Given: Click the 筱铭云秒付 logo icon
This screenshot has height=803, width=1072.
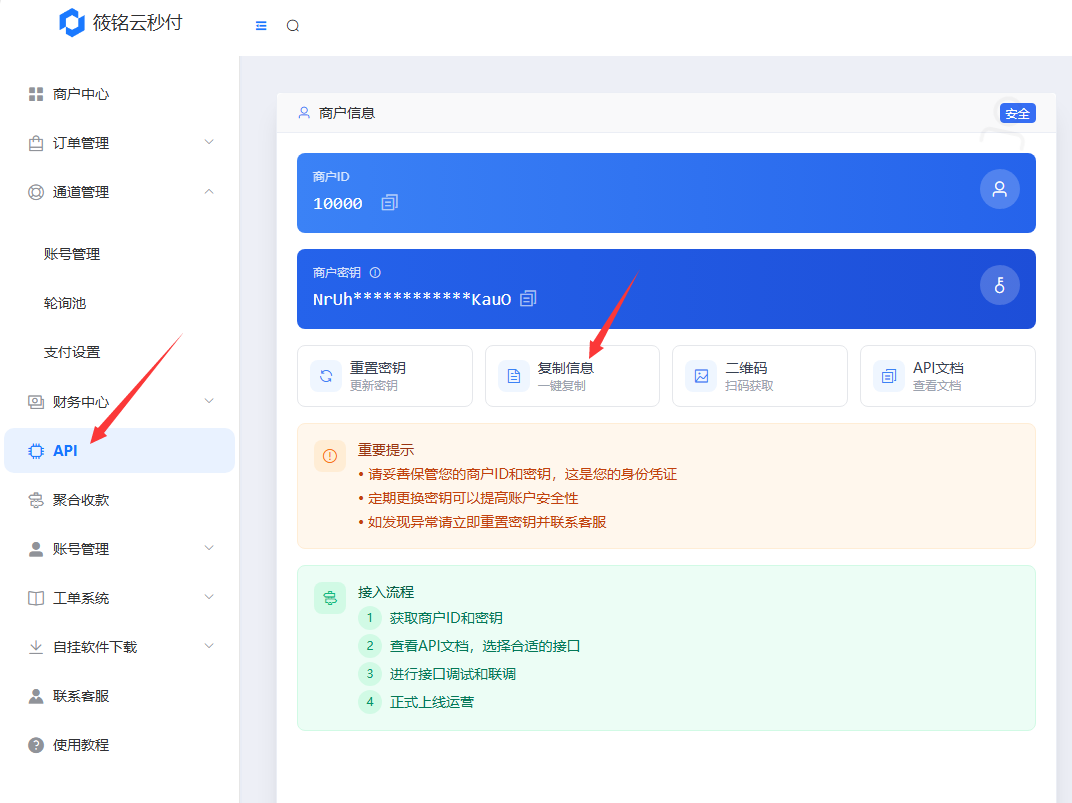Looking at the screenshot, I should (x=71, y=23).
